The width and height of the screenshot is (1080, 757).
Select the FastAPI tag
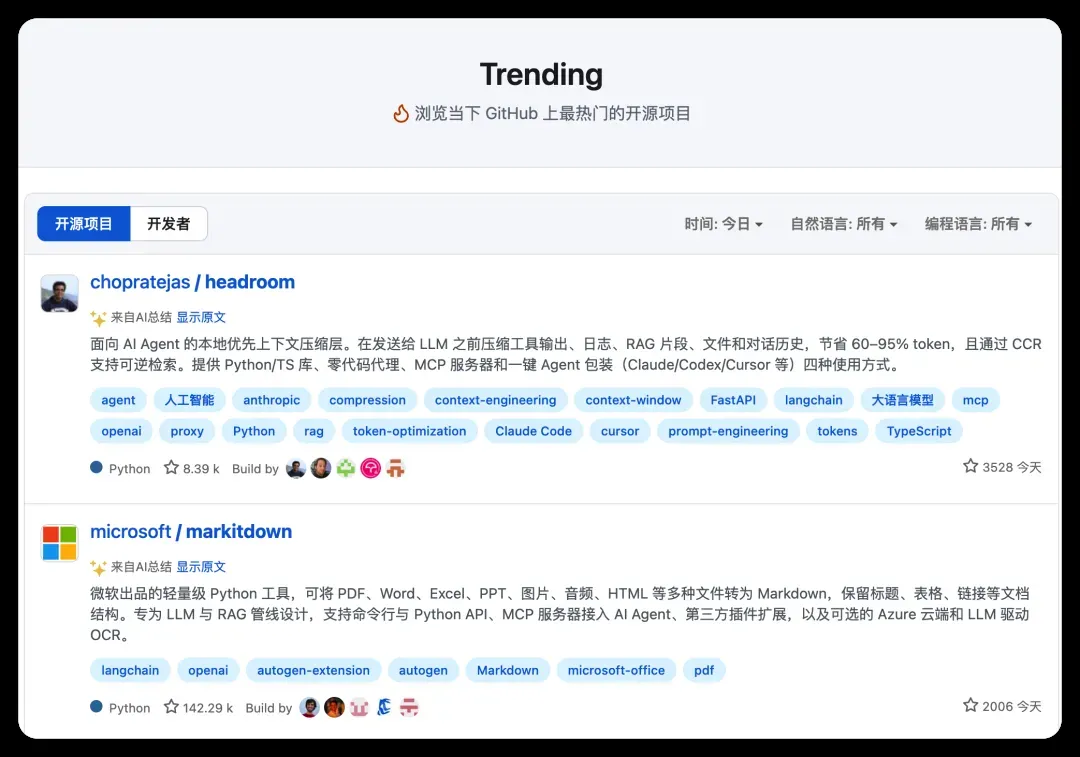[733, 400]
